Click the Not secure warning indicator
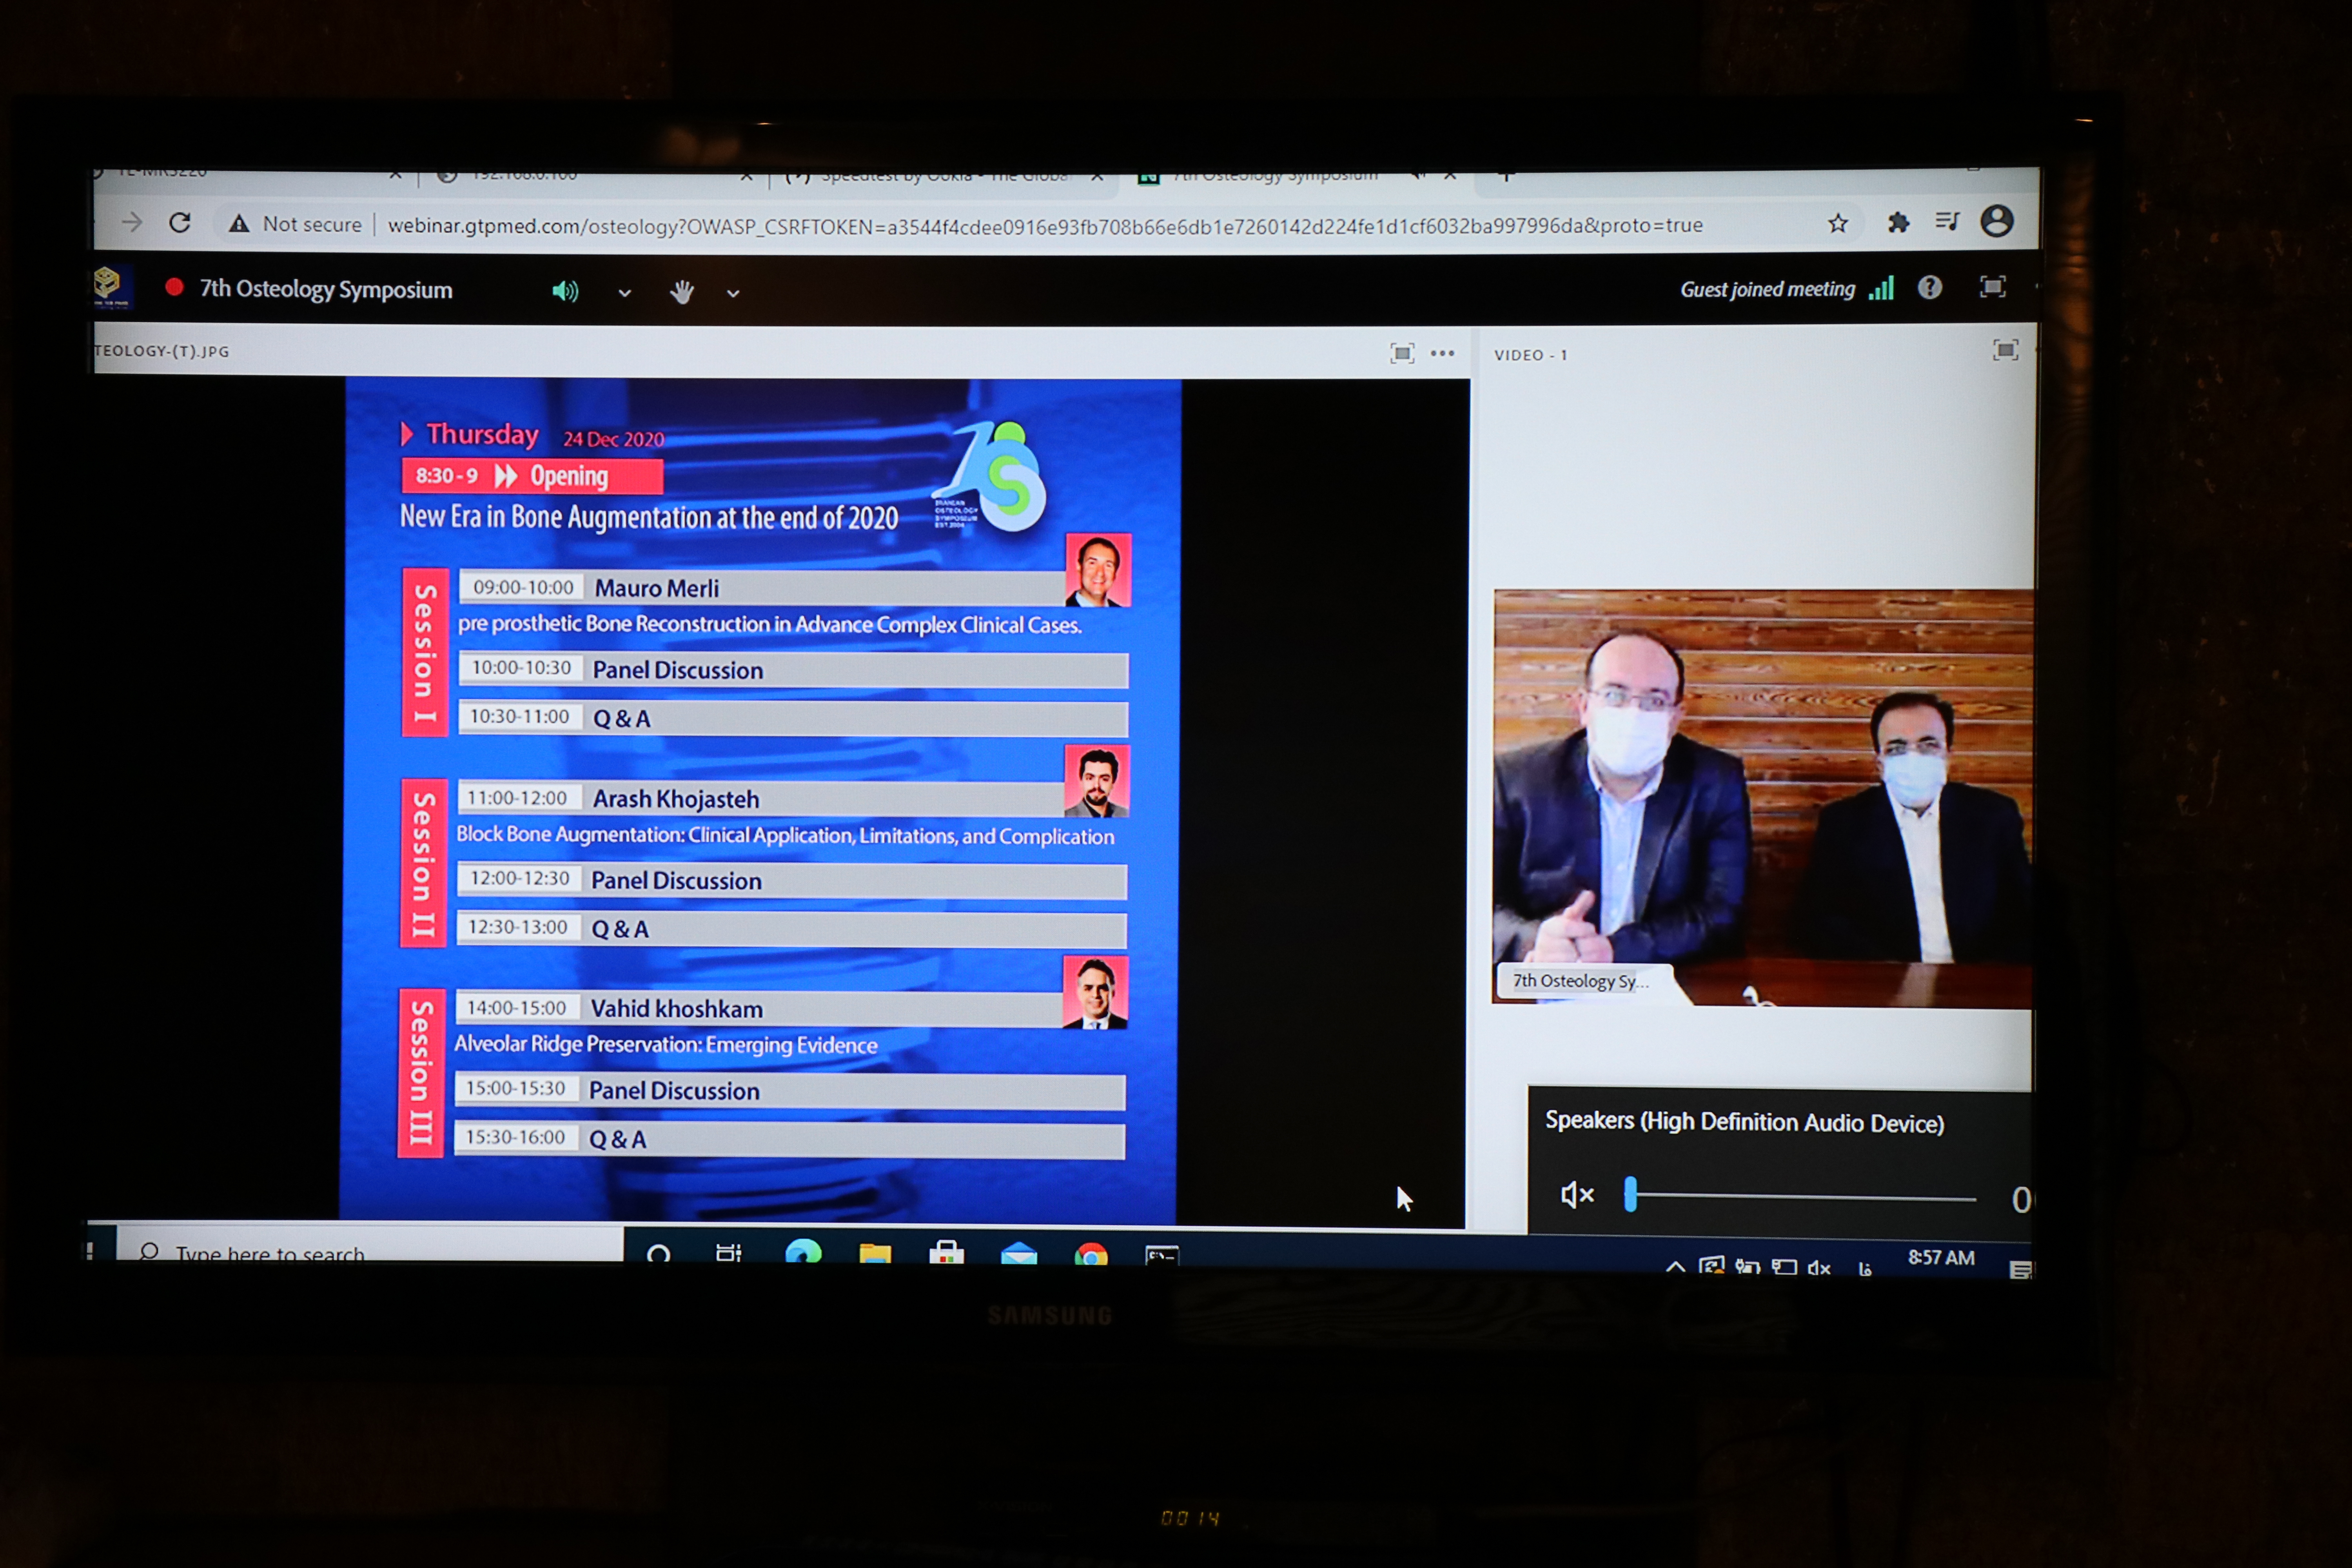The height and width of the screenshot is (1568, 2352). click(x=295, y=224)
